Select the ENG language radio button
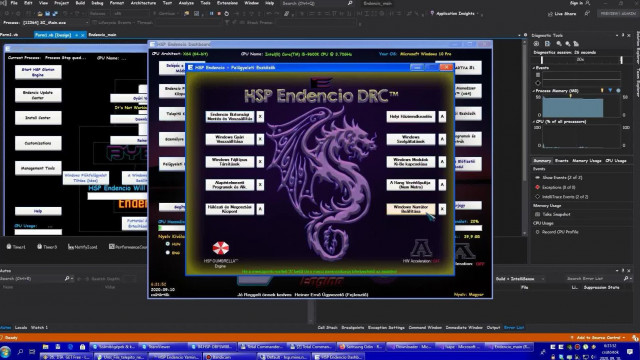Image resolution: width=640 pixels, height=360 pixels. pyautogui.click(x=167, y=252)
